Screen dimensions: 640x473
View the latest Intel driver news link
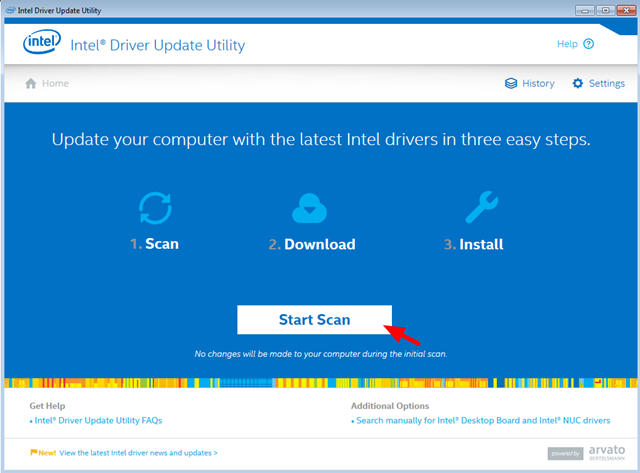point(138,453)
